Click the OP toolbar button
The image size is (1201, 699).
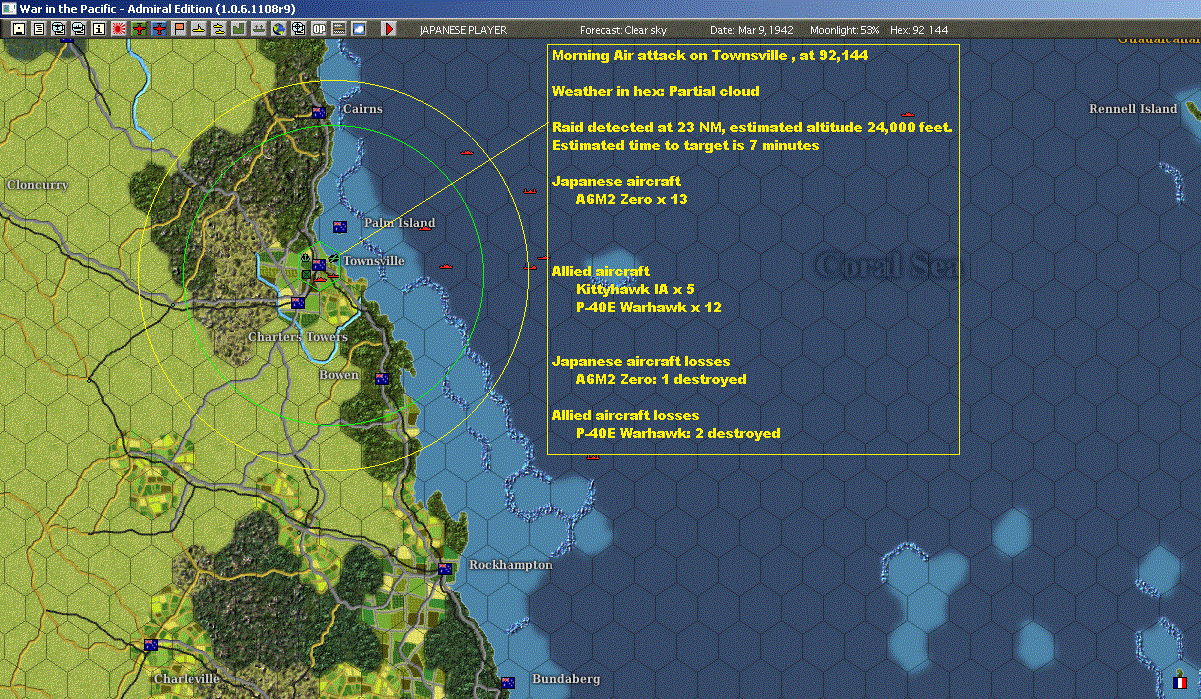point(319,29)
